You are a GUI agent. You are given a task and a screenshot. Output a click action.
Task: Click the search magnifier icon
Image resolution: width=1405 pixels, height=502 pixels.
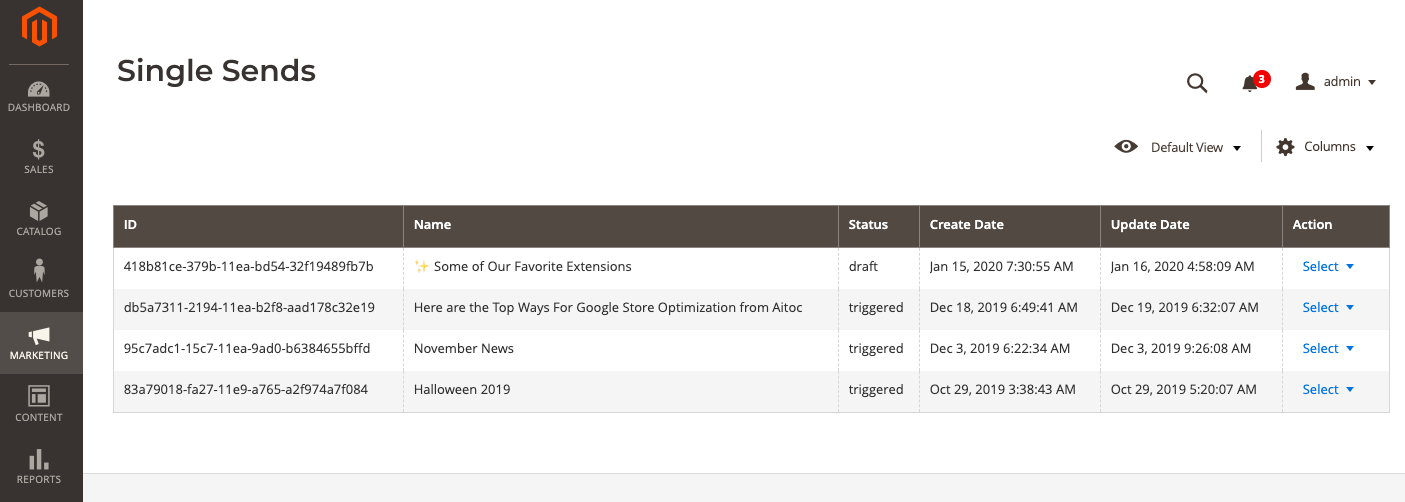(x=1197, y=83)
